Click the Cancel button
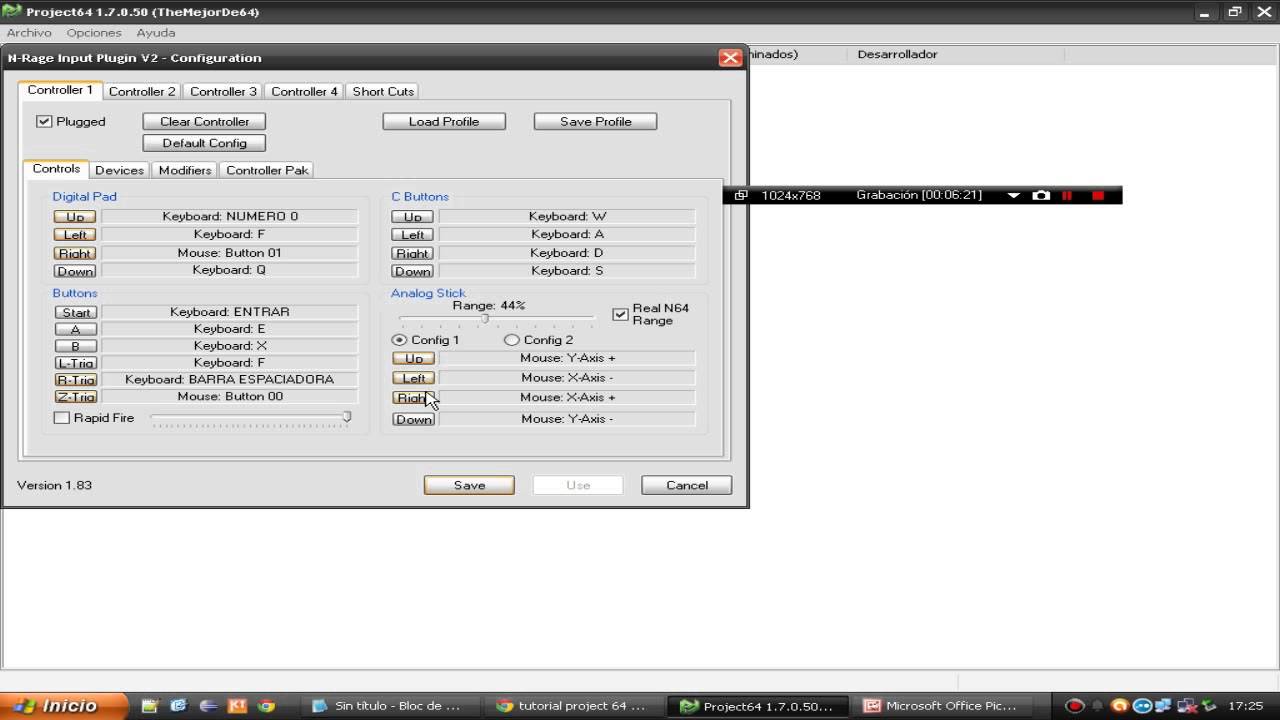1280x720 pixels. (687, 485)
